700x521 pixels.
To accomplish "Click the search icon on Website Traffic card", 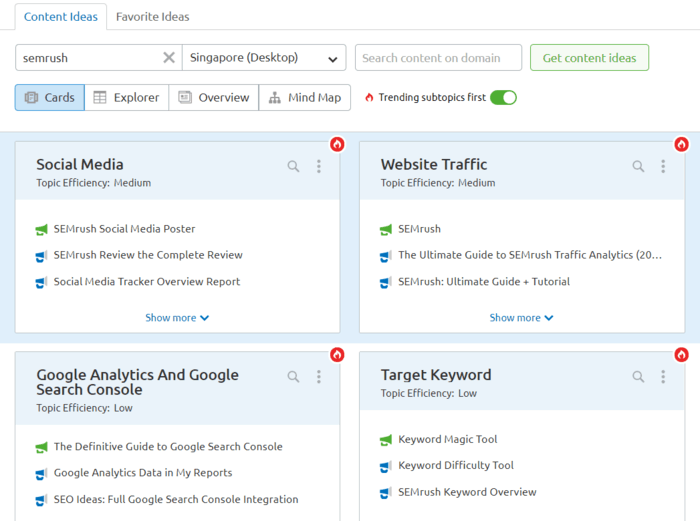I will point(638,166).
